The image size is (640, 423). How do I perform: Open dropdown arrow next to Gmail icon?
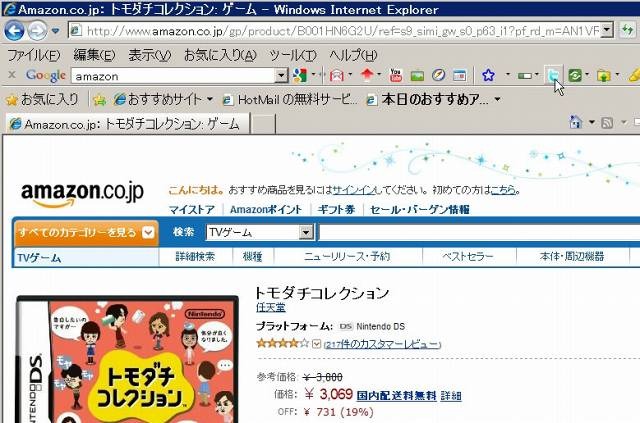click(x=350, y=75)
